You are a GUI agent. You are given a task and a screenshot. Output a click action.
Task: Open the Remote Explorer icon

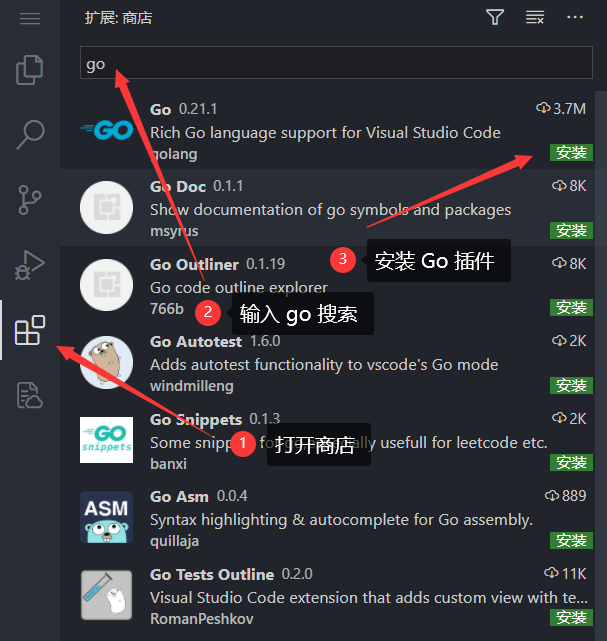(30, 395)
